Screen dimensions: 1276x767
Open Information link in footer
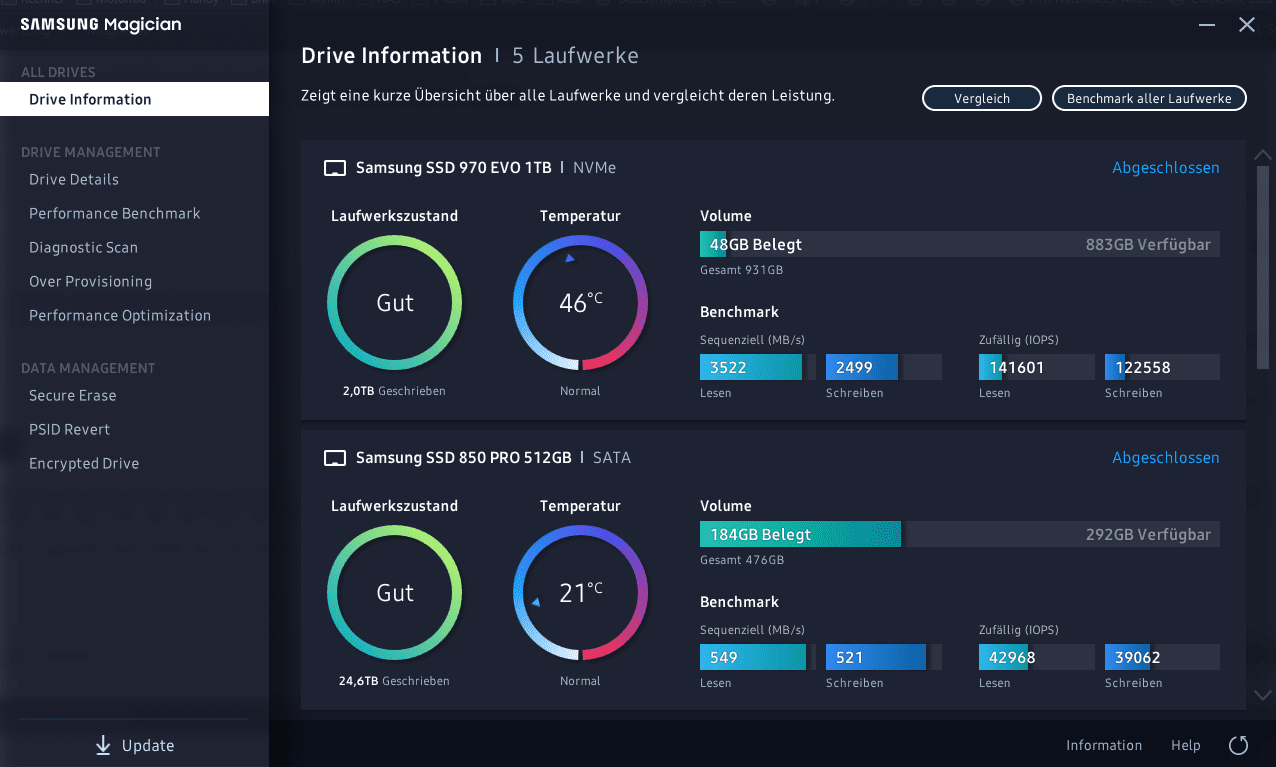pyautogui.click(x=1104, y=745)
